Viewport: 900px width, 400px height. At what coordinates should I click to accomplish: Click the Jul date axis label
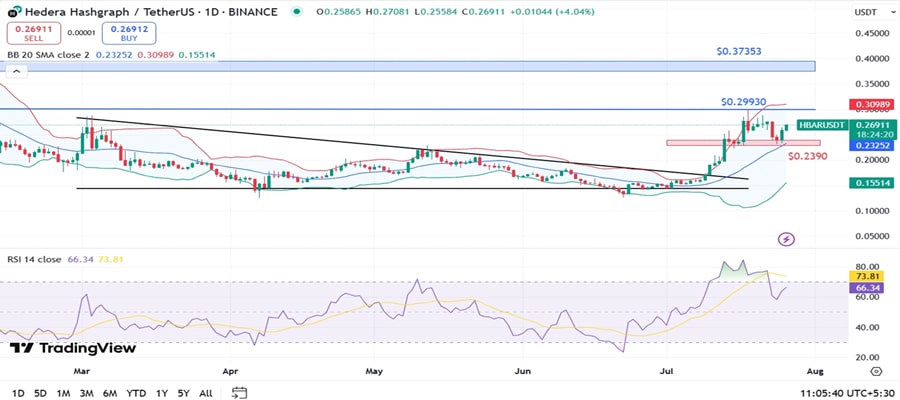pyautogui.click(x=667, y=371)
